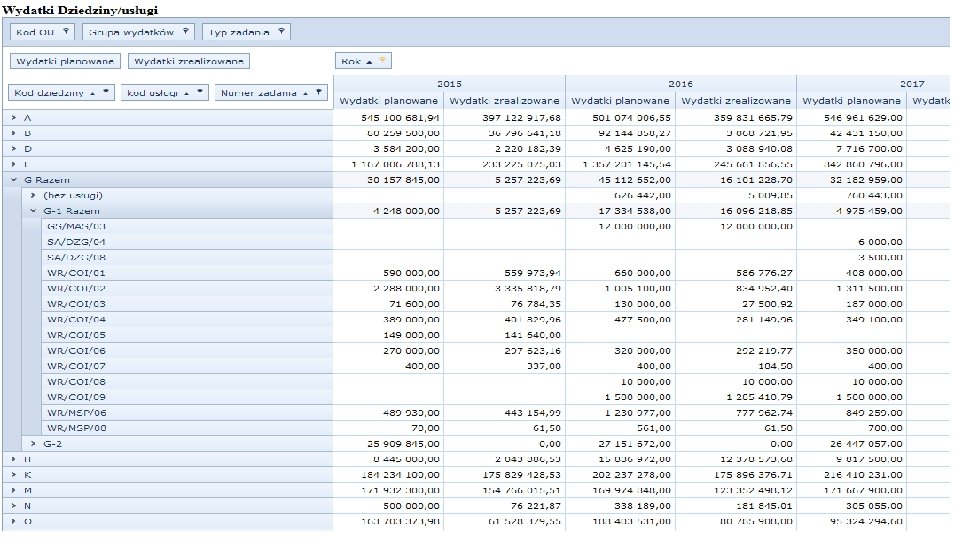
Task: Collapse the G Razem group
Action: (x=13, y=180)
